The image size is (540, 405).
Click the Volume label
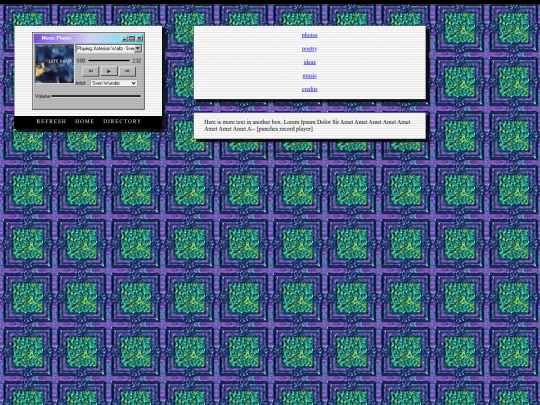(x=42, y=96)
